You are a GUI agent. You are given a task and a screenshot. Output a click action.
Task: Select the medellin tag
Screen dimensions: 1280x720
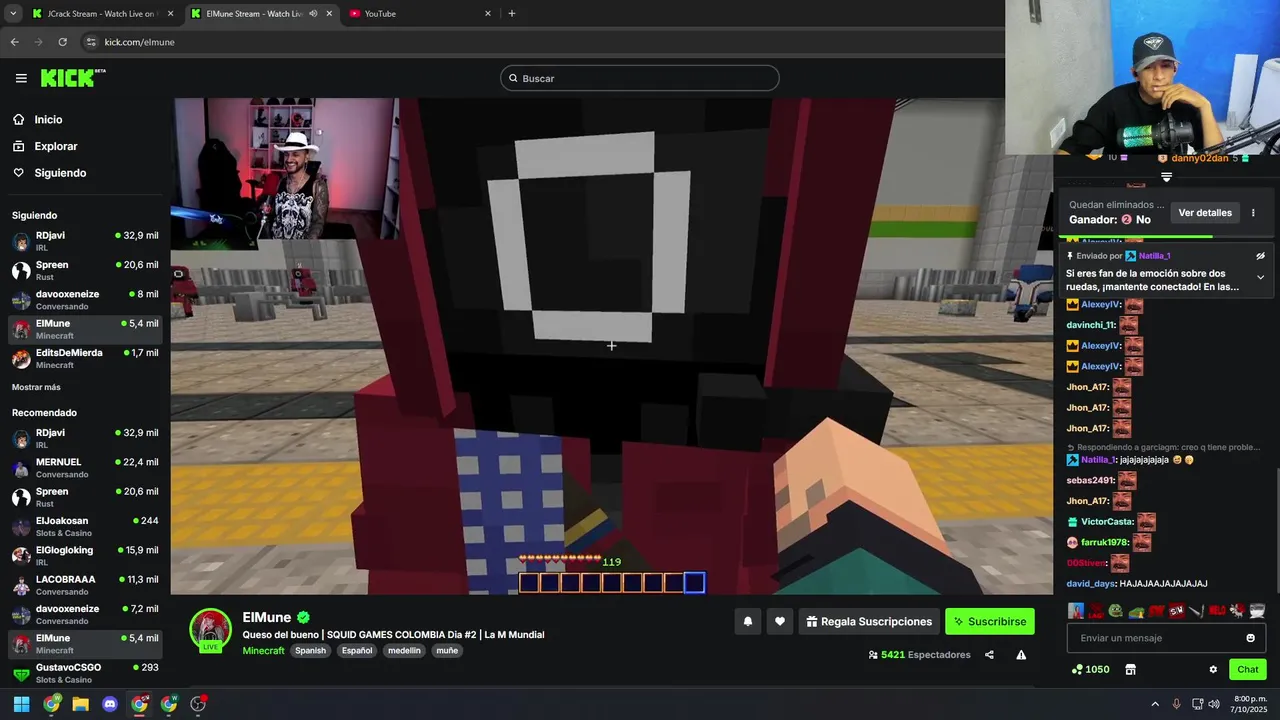point(404,651)
